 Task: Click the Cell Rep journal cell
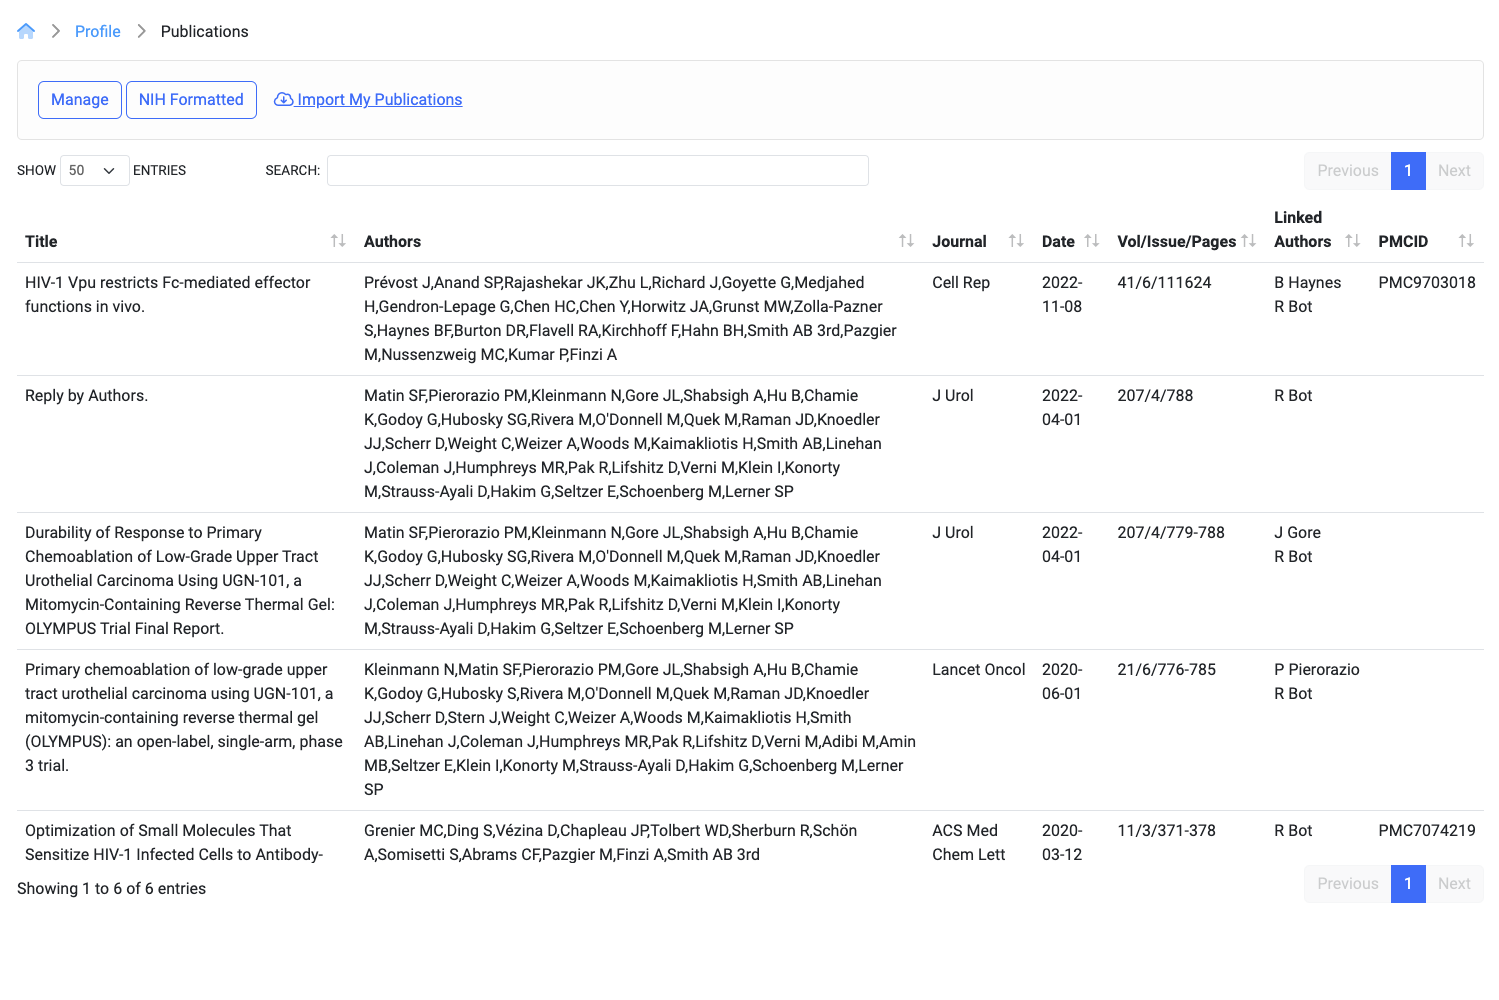(961, 283)
